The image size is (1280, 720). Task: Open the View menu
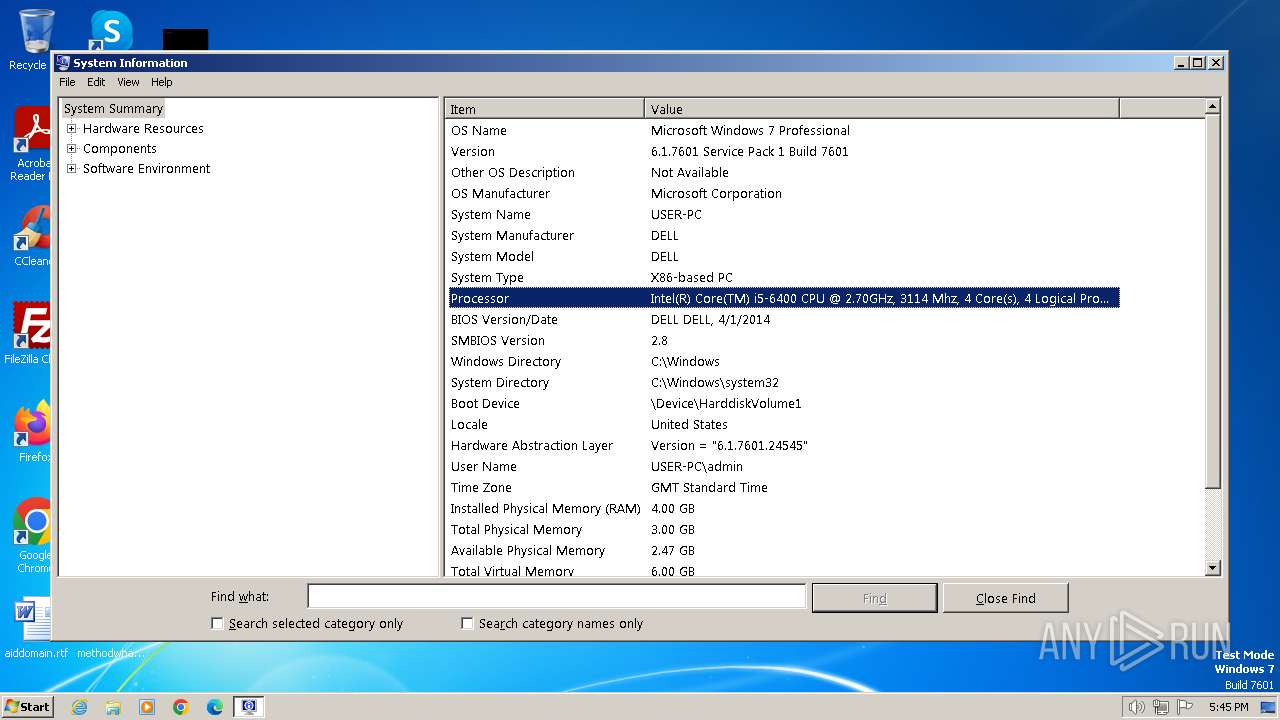click(128, 82)
